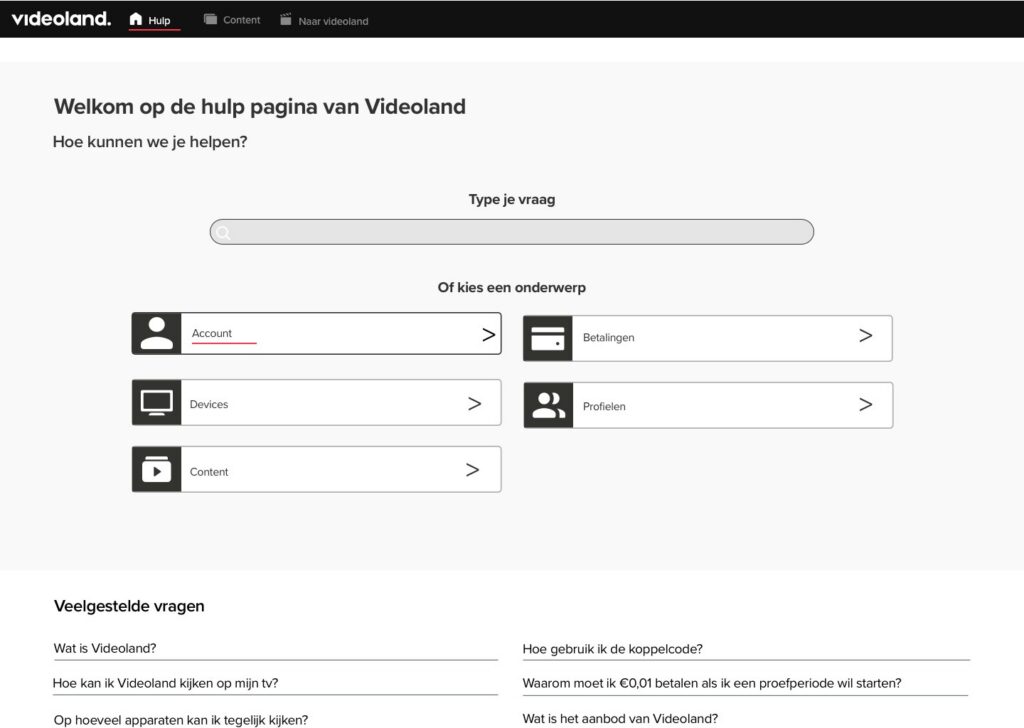The width and height of the screenshot is (1024, 728).
Task: Click the Betalingen credit card icon
Action: 548,338
